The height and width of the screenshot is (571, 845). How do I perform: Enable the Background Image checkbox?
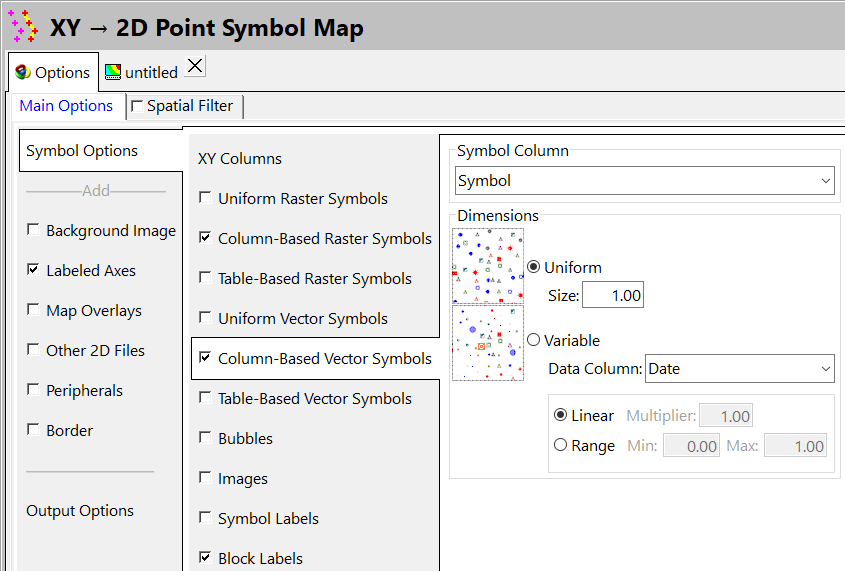[x=34, y=231]
